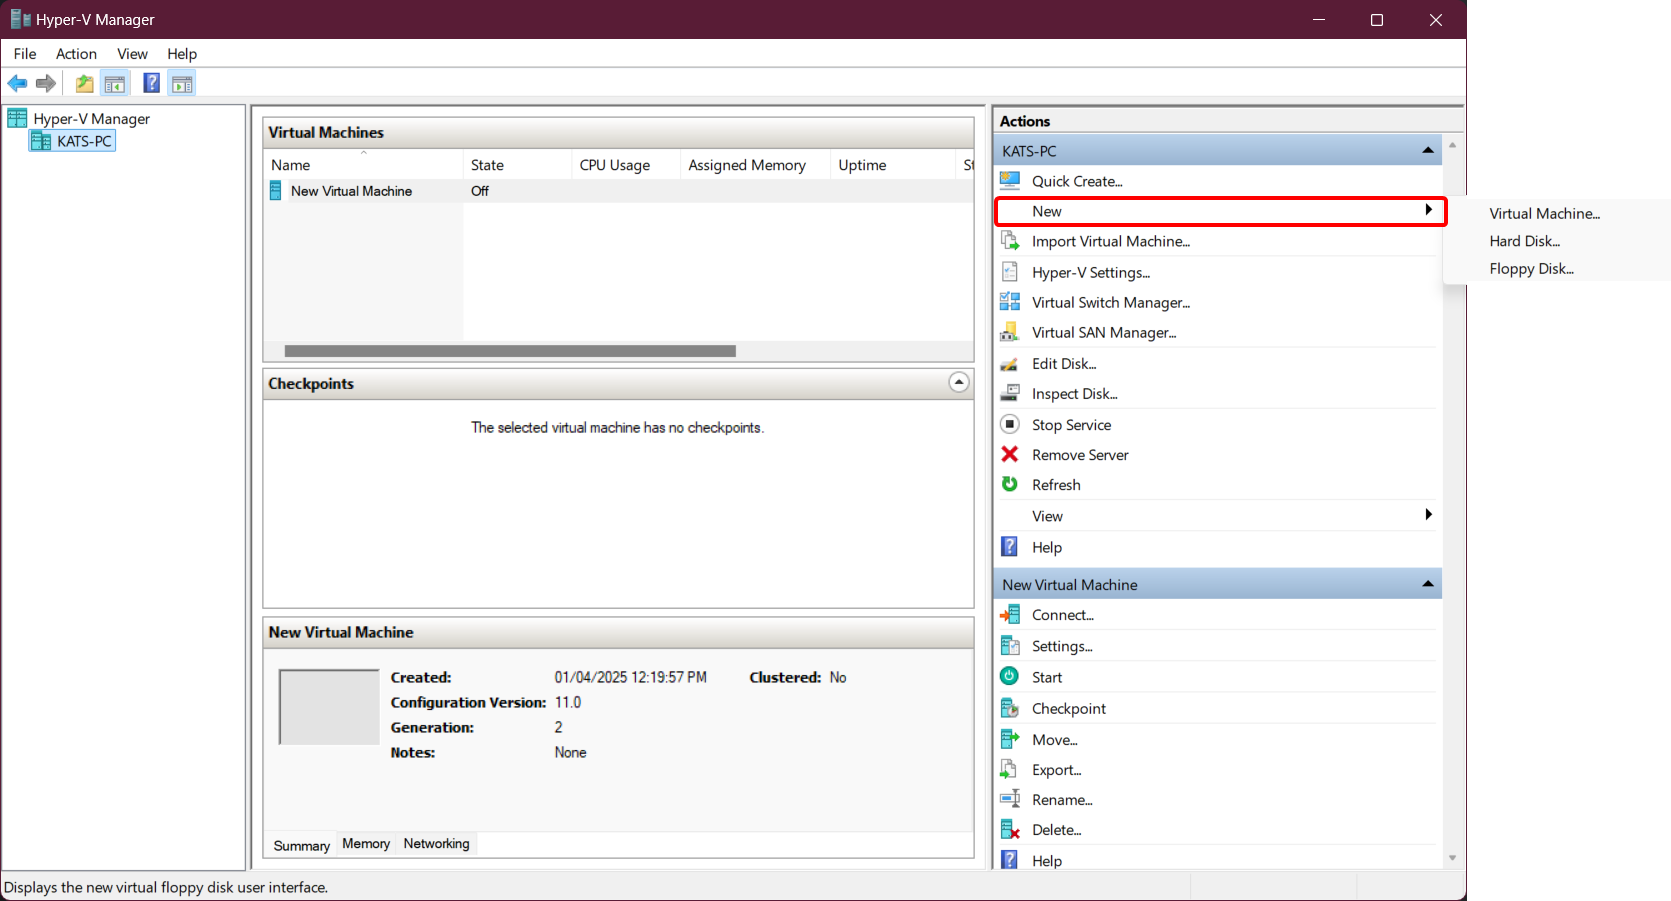The height and width of the screenshot is (901, 1671).
Task: Click the Actions pane scroll down arrow
Action: coord(1452,858)
